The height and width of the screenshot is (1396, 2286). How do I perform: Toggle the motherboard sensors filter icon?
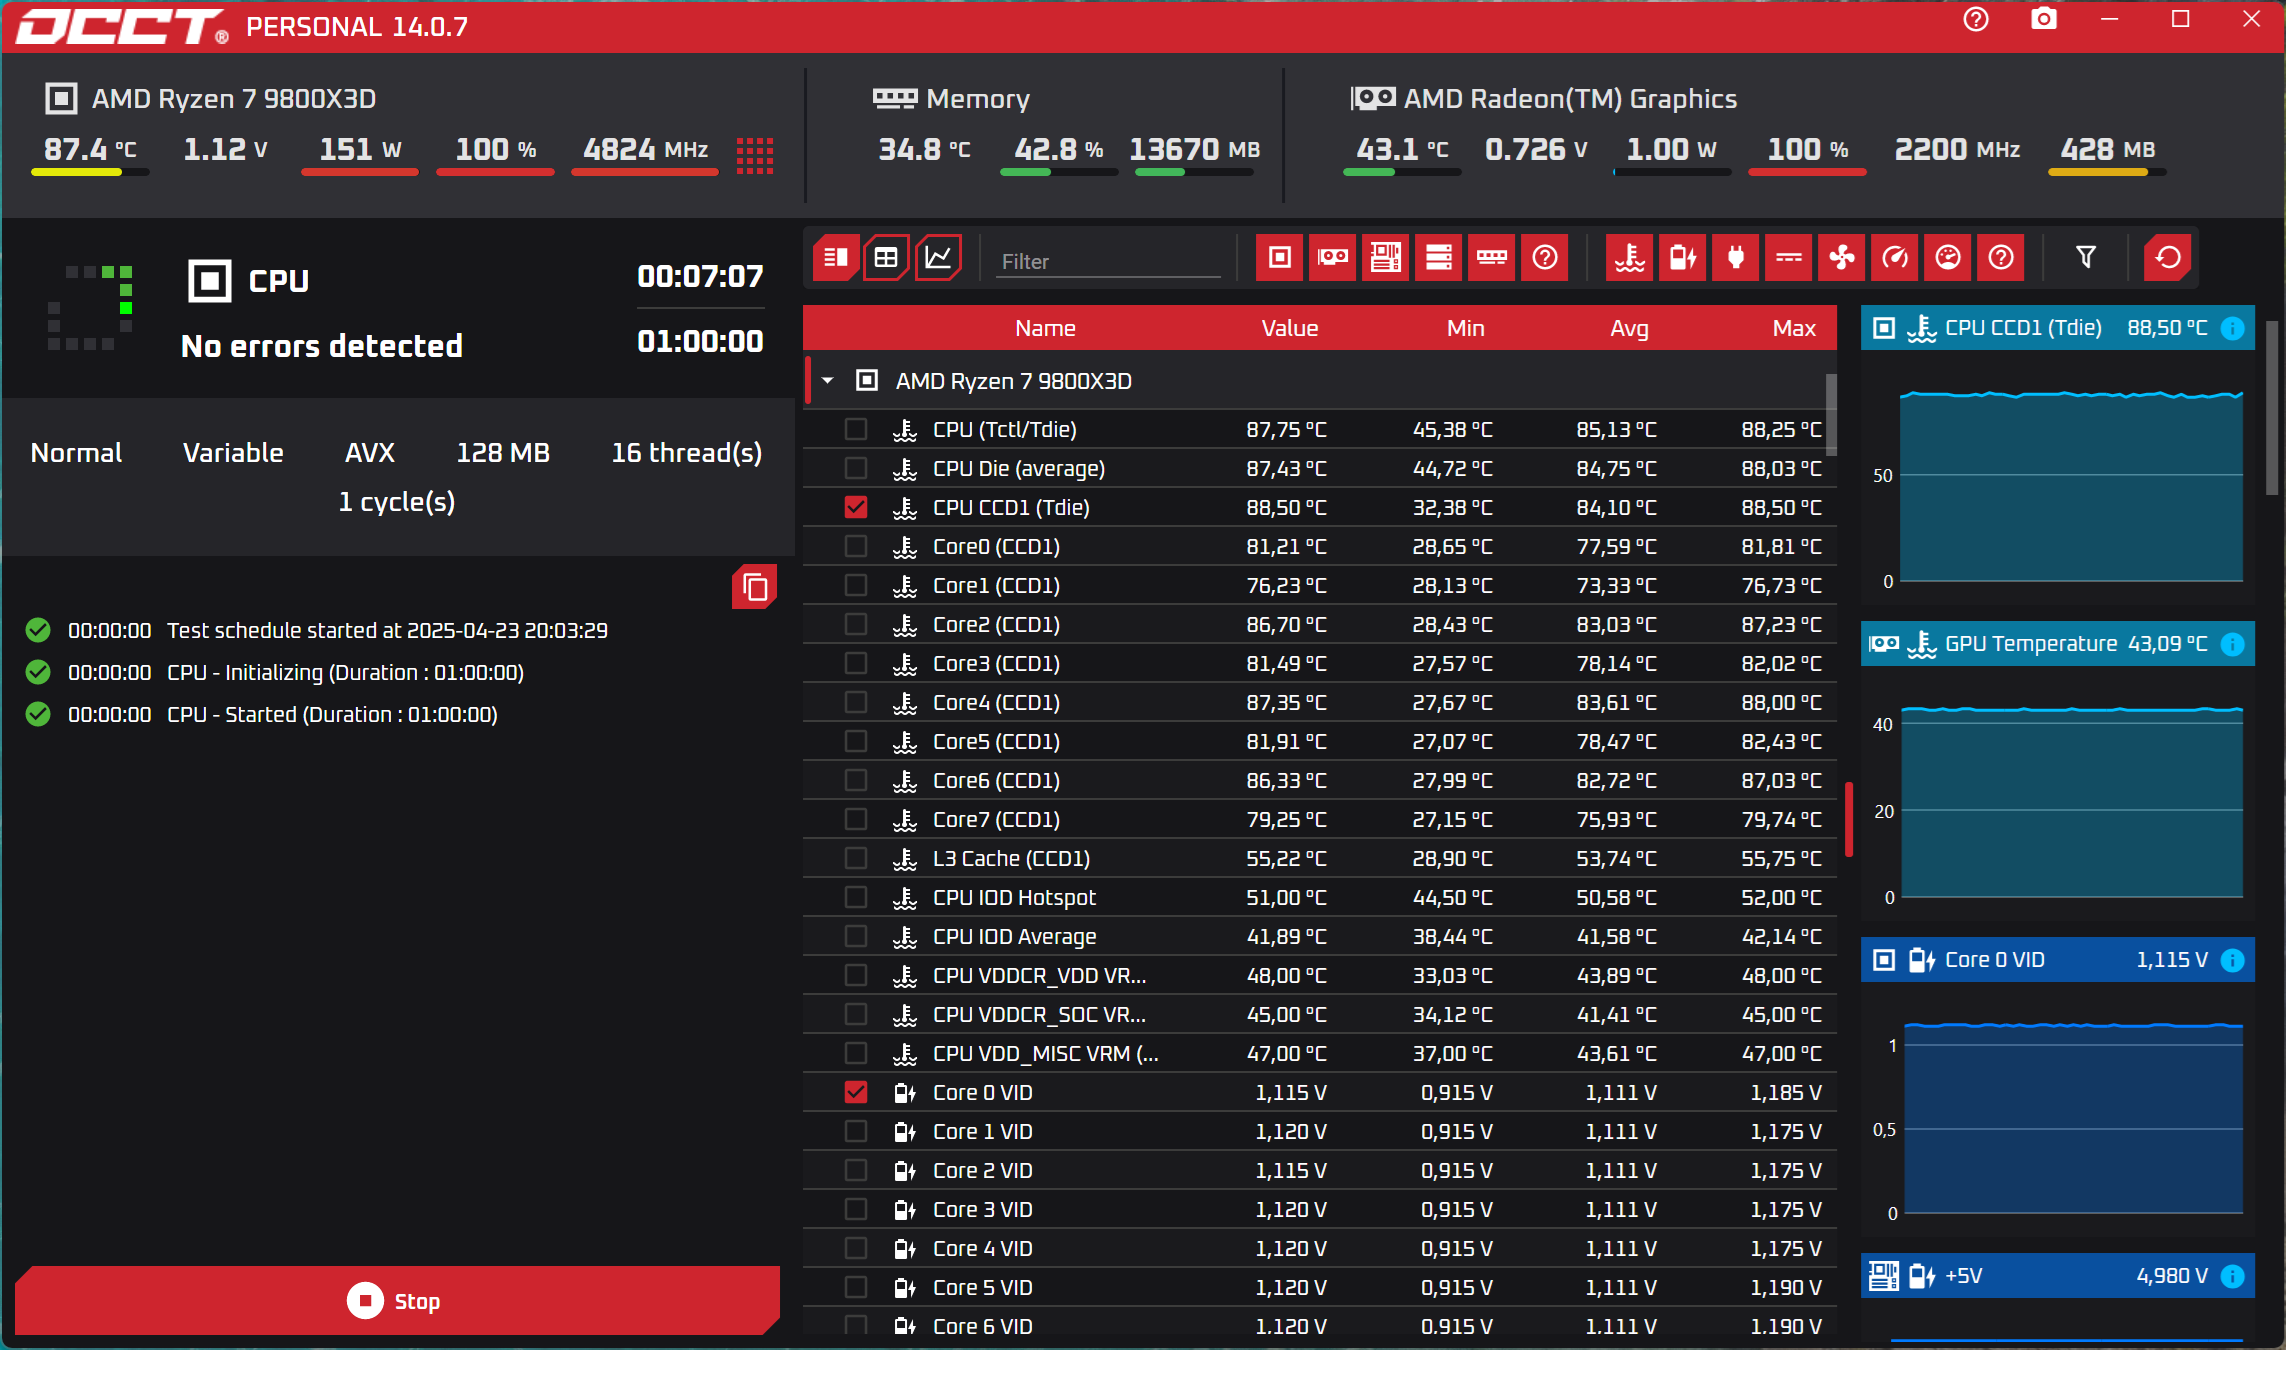tap(1385, 258)
